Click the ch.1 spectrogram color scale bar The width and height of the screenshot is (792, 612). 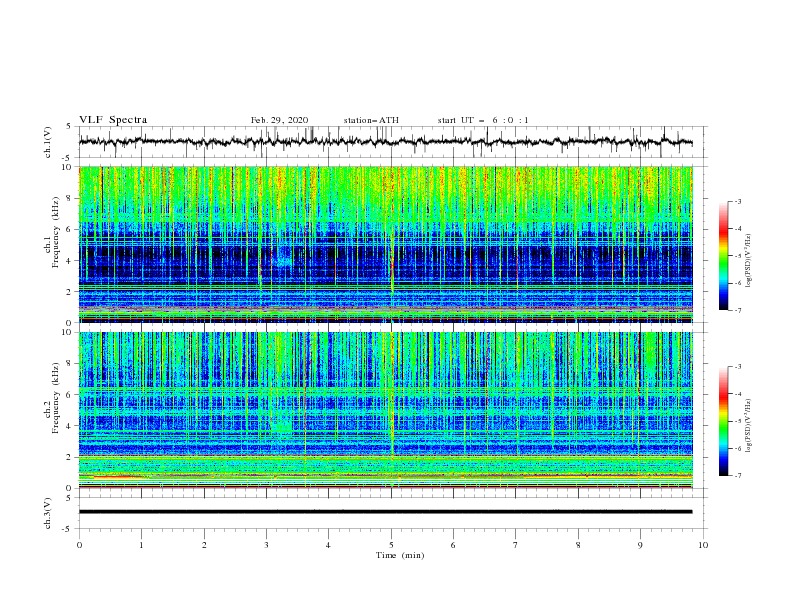(x=724, y=255)
